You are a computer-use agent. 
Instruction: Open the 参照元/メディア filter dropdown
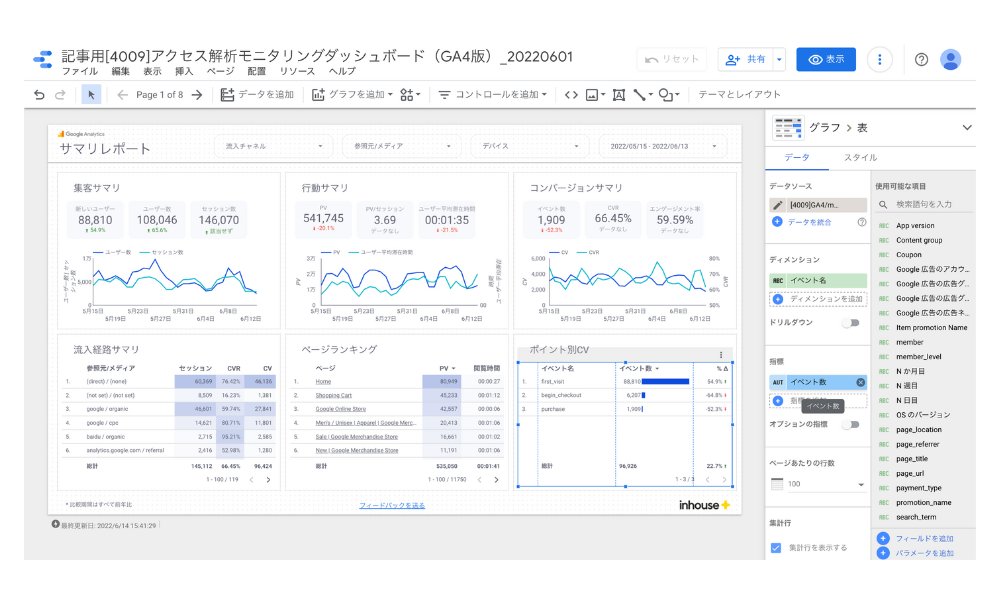click(x=402, y=147)
